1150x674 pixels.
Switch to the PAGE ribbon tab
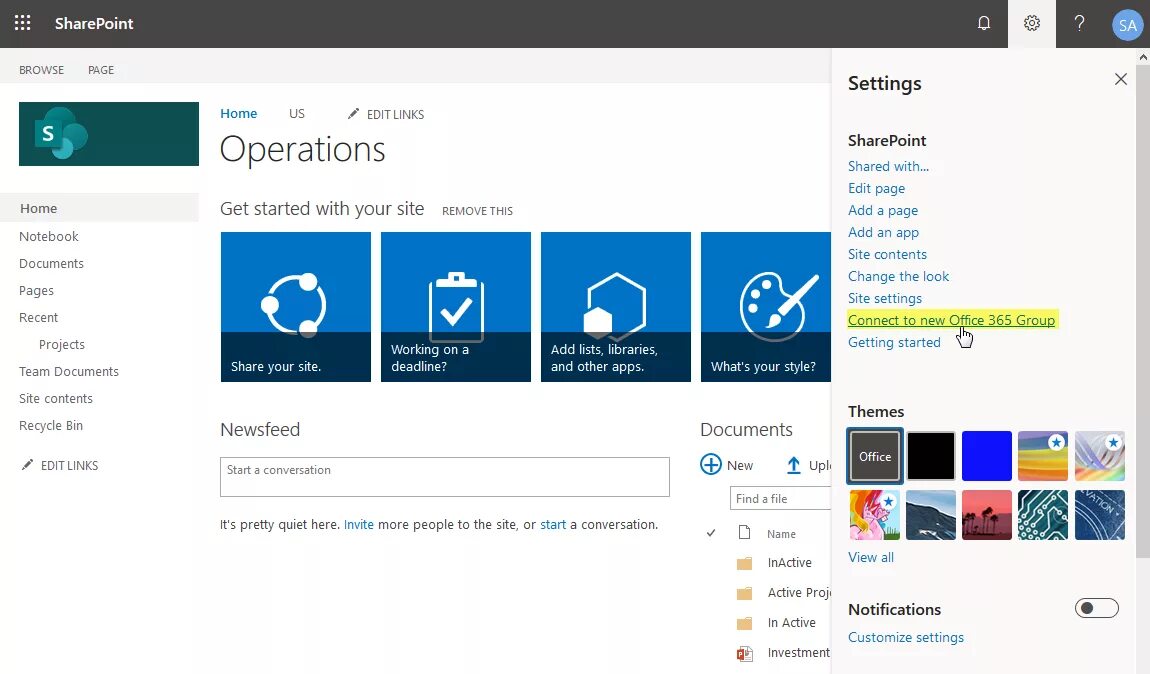[101, 70]
